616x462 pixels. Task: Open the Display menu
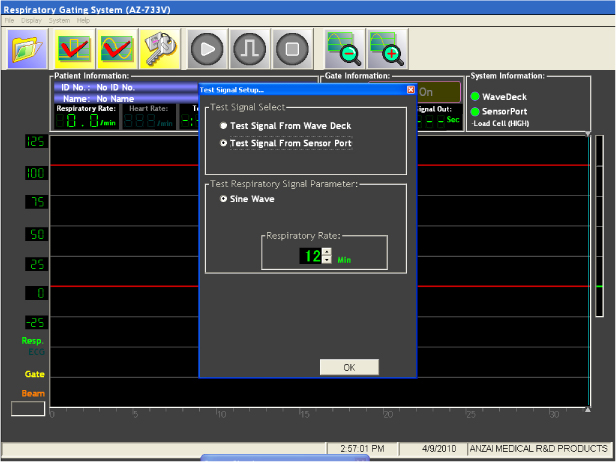coord(29,20)
